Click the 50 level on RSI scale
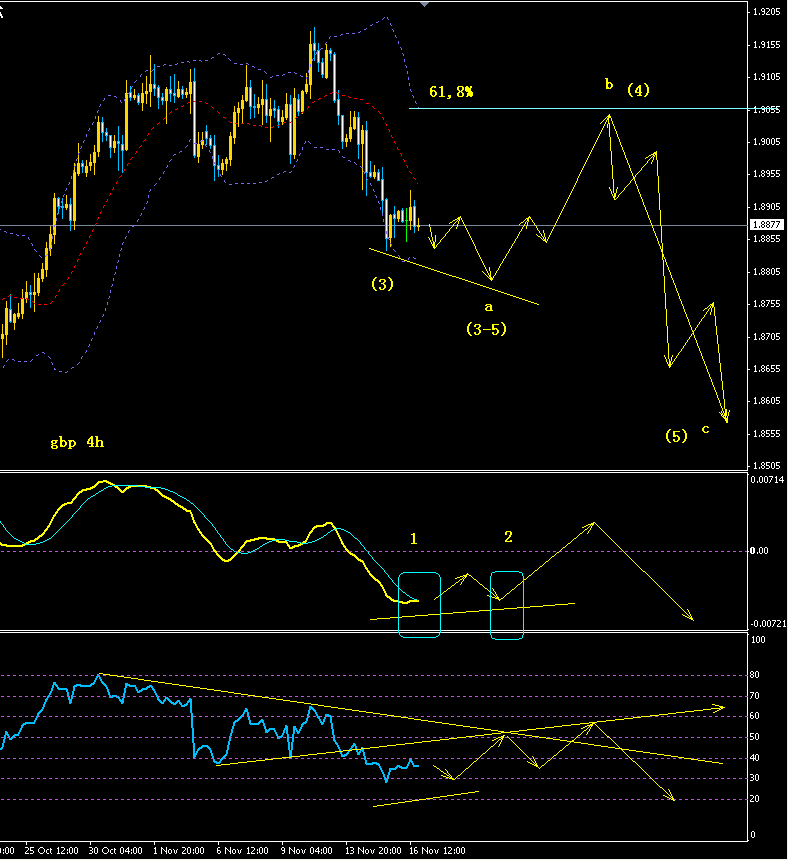The width and height of the screenshot is (789, 860). pos(755,737)
